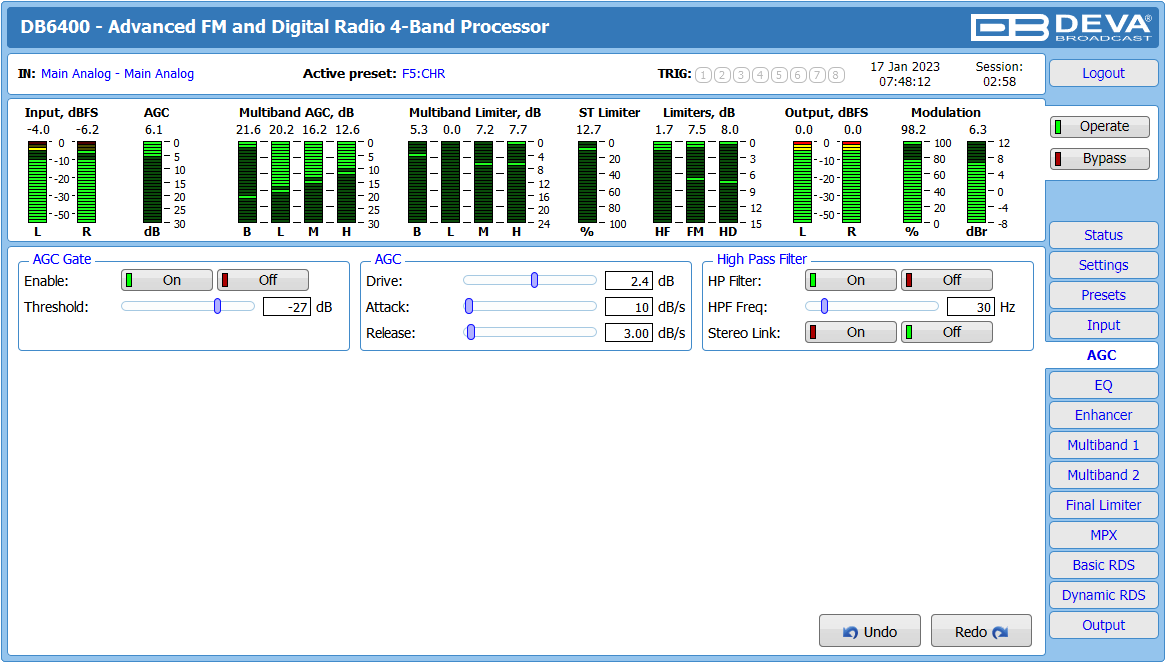This screenshot has height=663, width=1166.
Task: Click the Modulation percent meter
Action: tap(912, 182)
